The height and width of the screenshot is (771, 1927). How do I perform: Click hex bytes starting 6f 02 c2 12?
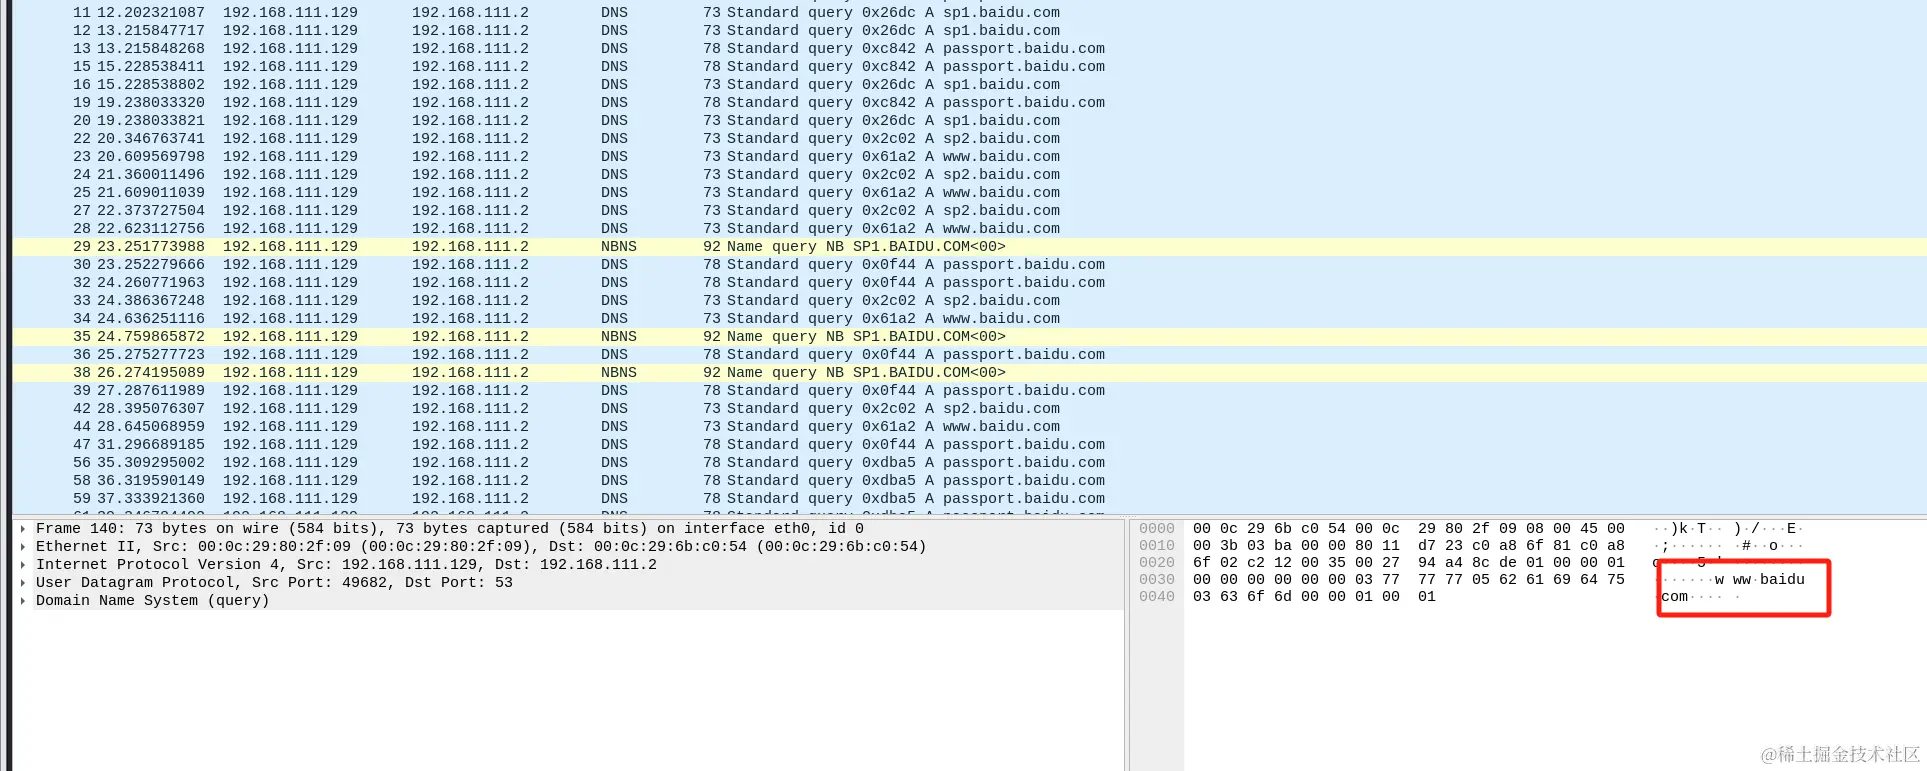click(x=1409, y=563)
